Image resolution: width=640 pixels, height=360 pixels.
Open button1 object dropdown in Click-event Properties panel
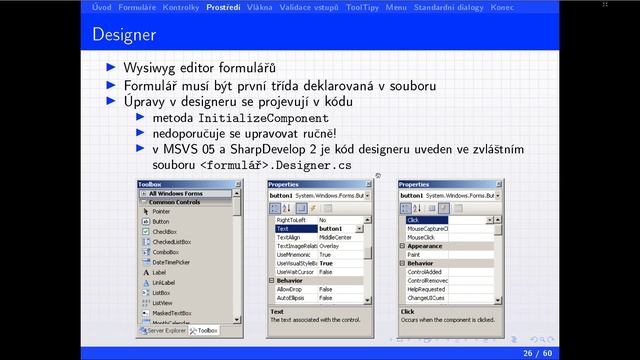pos(498,196)
